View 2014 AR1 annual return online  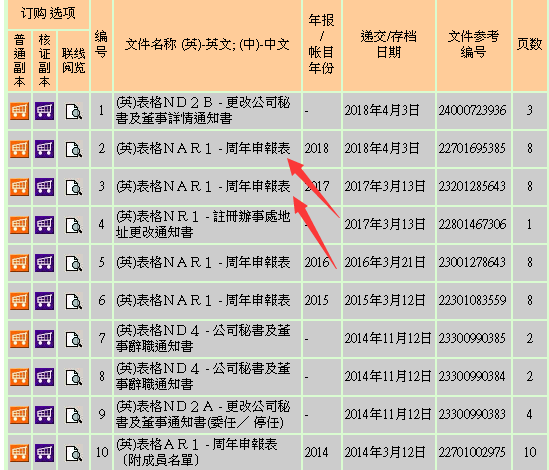coord(74,453)
